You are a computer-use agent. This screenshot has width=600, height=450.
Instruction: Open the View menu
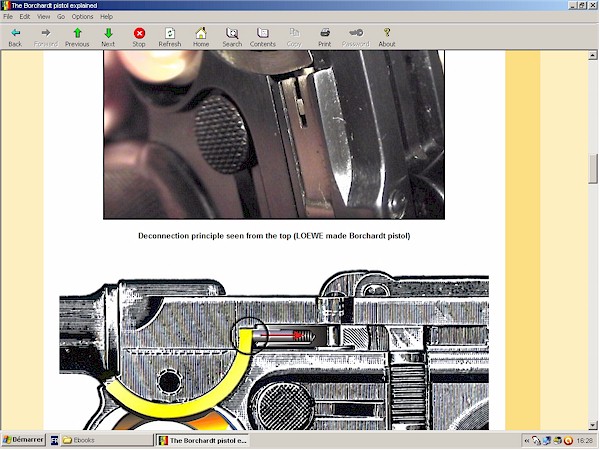[43, 16]
